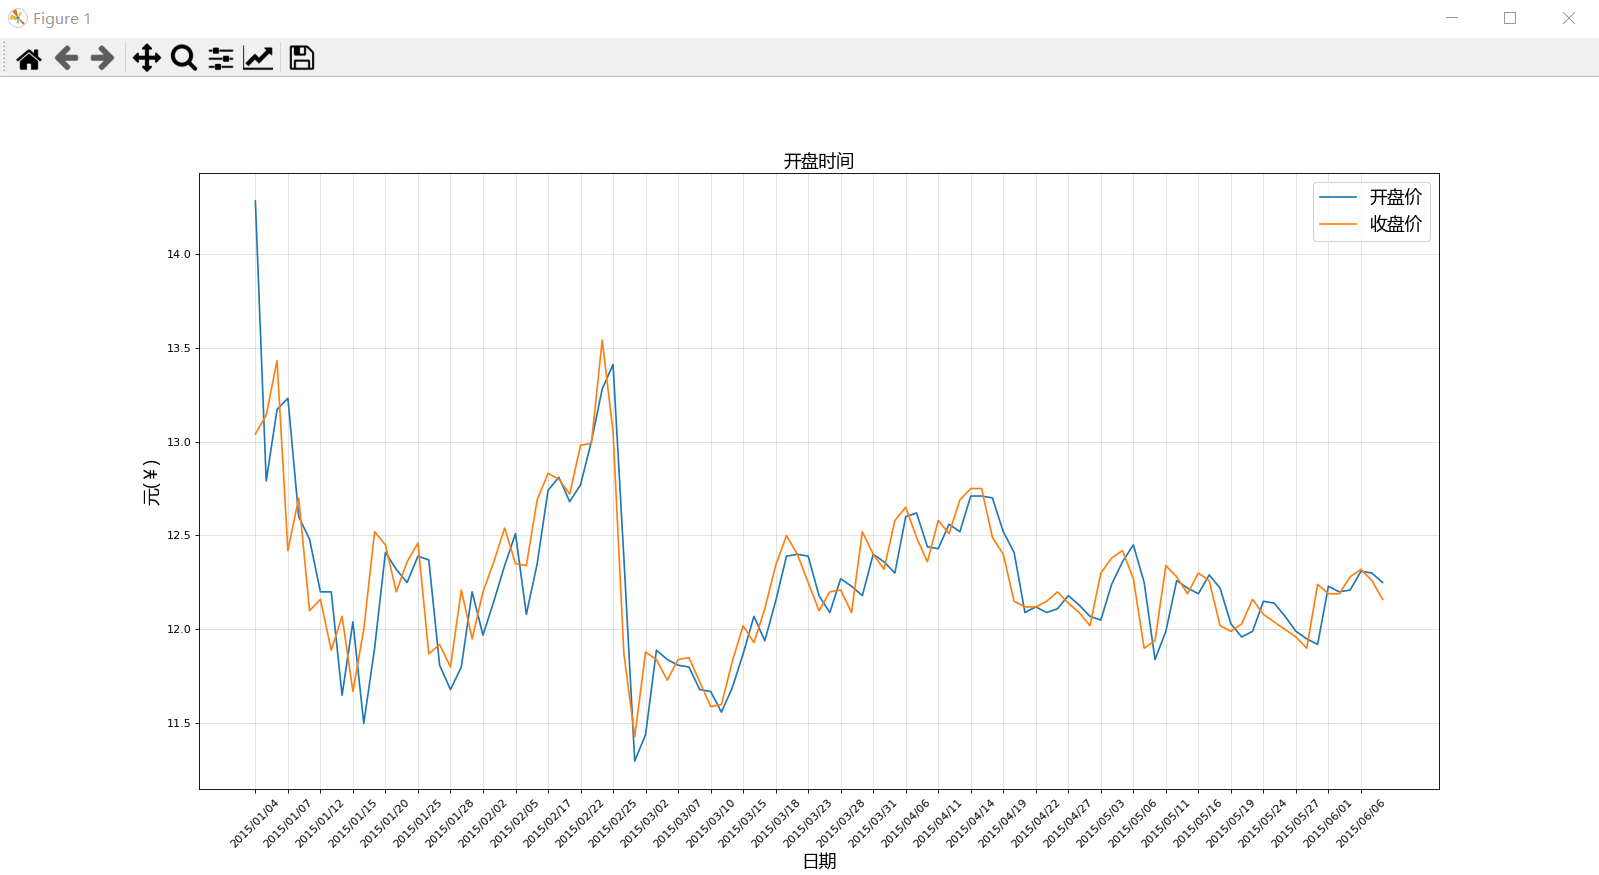Click the 2015/01/12 date tick label
This screenshot has width=1599, height=875.
point(319,824)
